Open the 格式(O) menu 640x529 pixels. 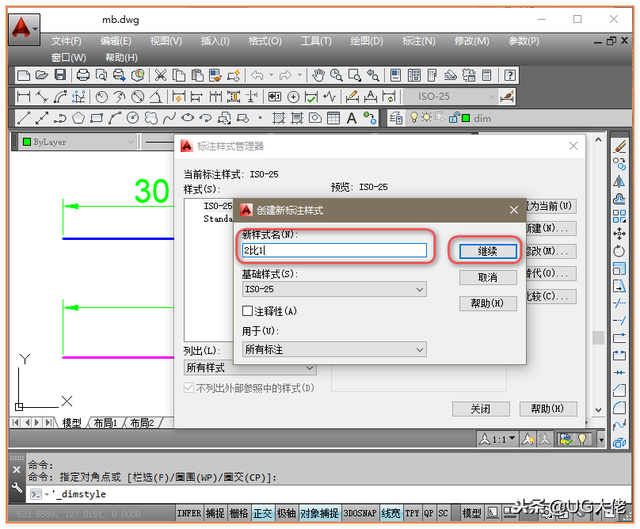(x=265, y=41)
